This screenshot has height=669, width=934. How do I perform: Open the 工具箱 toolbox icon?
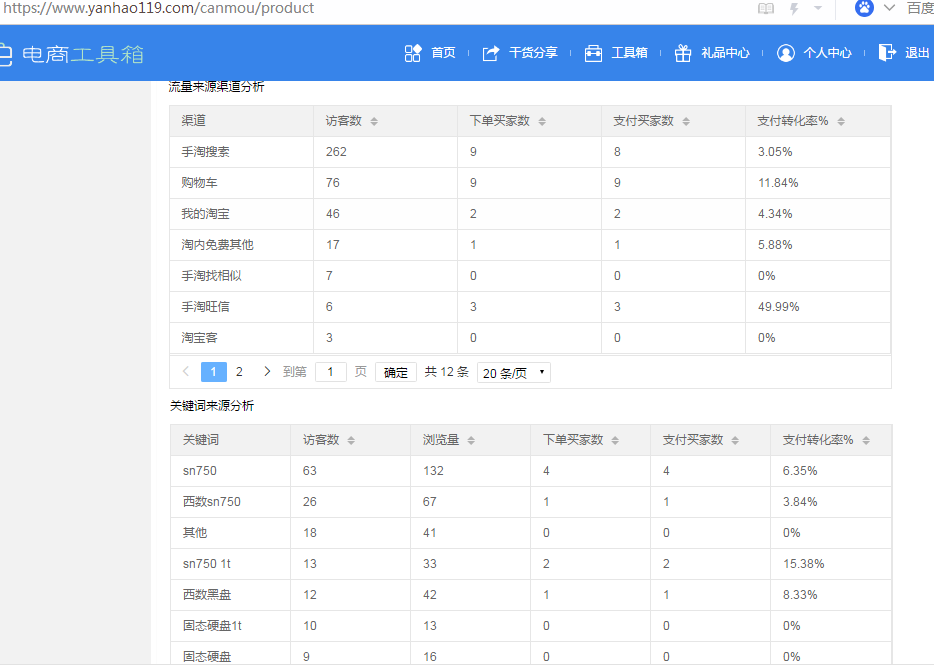(593, 53)
